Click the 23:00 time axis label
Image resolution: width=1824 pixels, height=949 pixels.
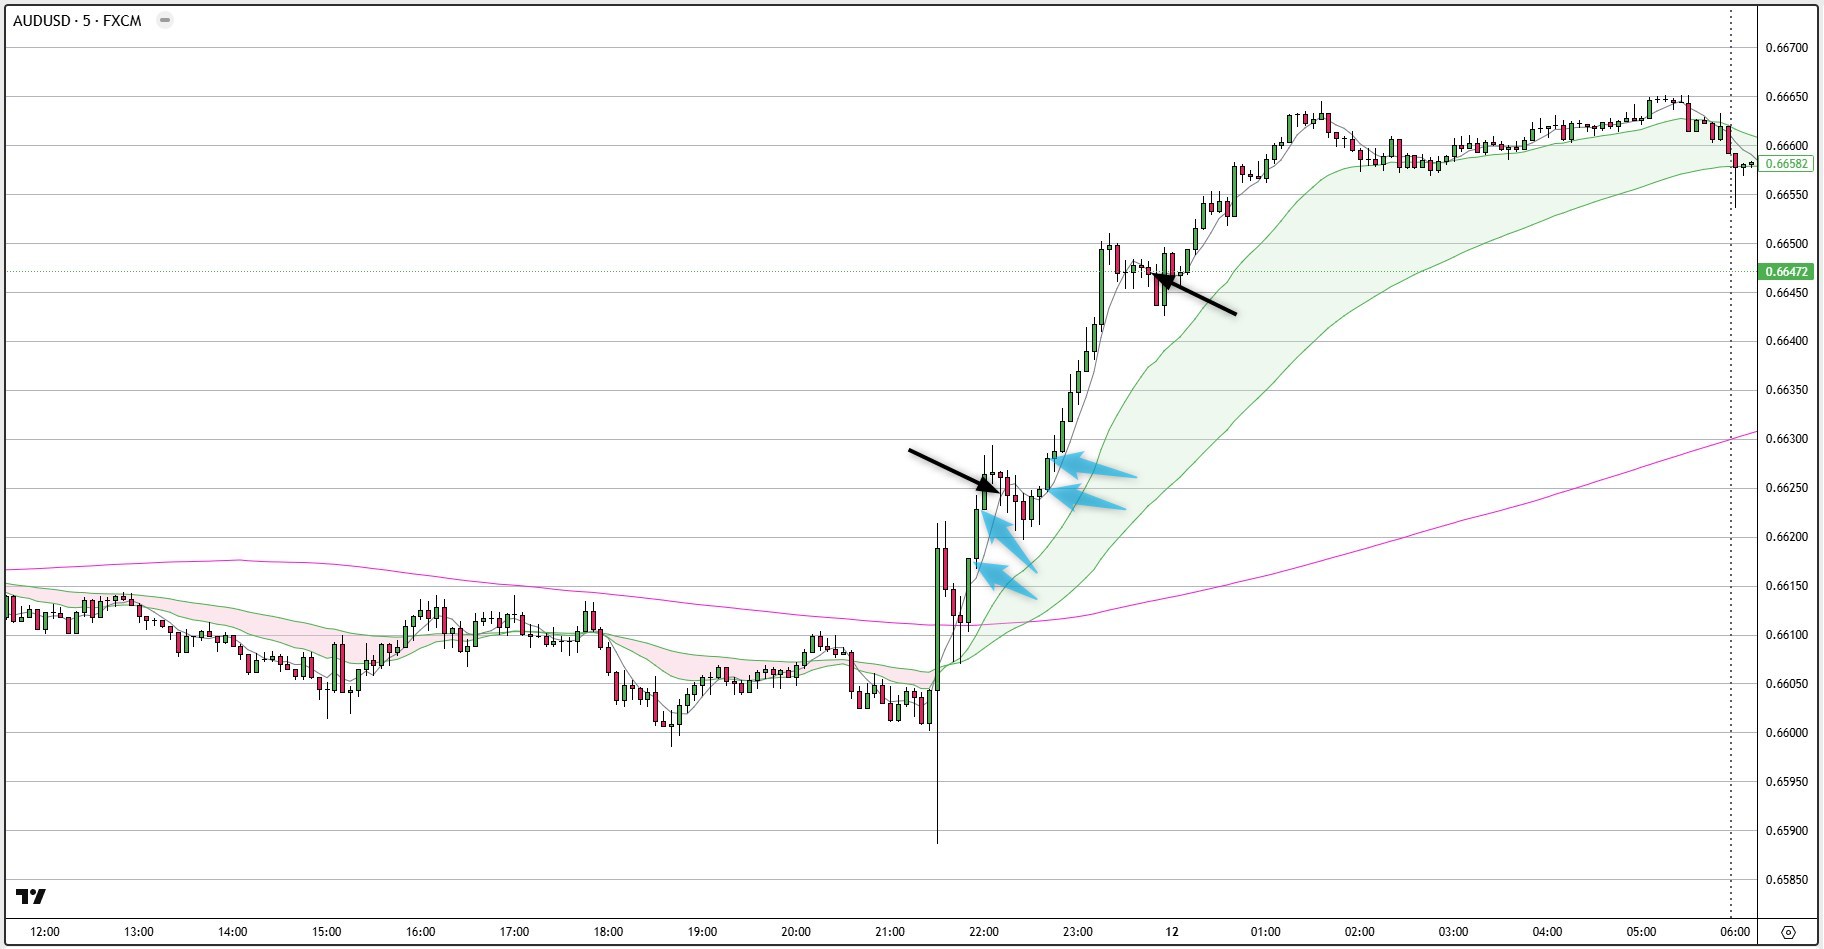tap(1078, 932)
